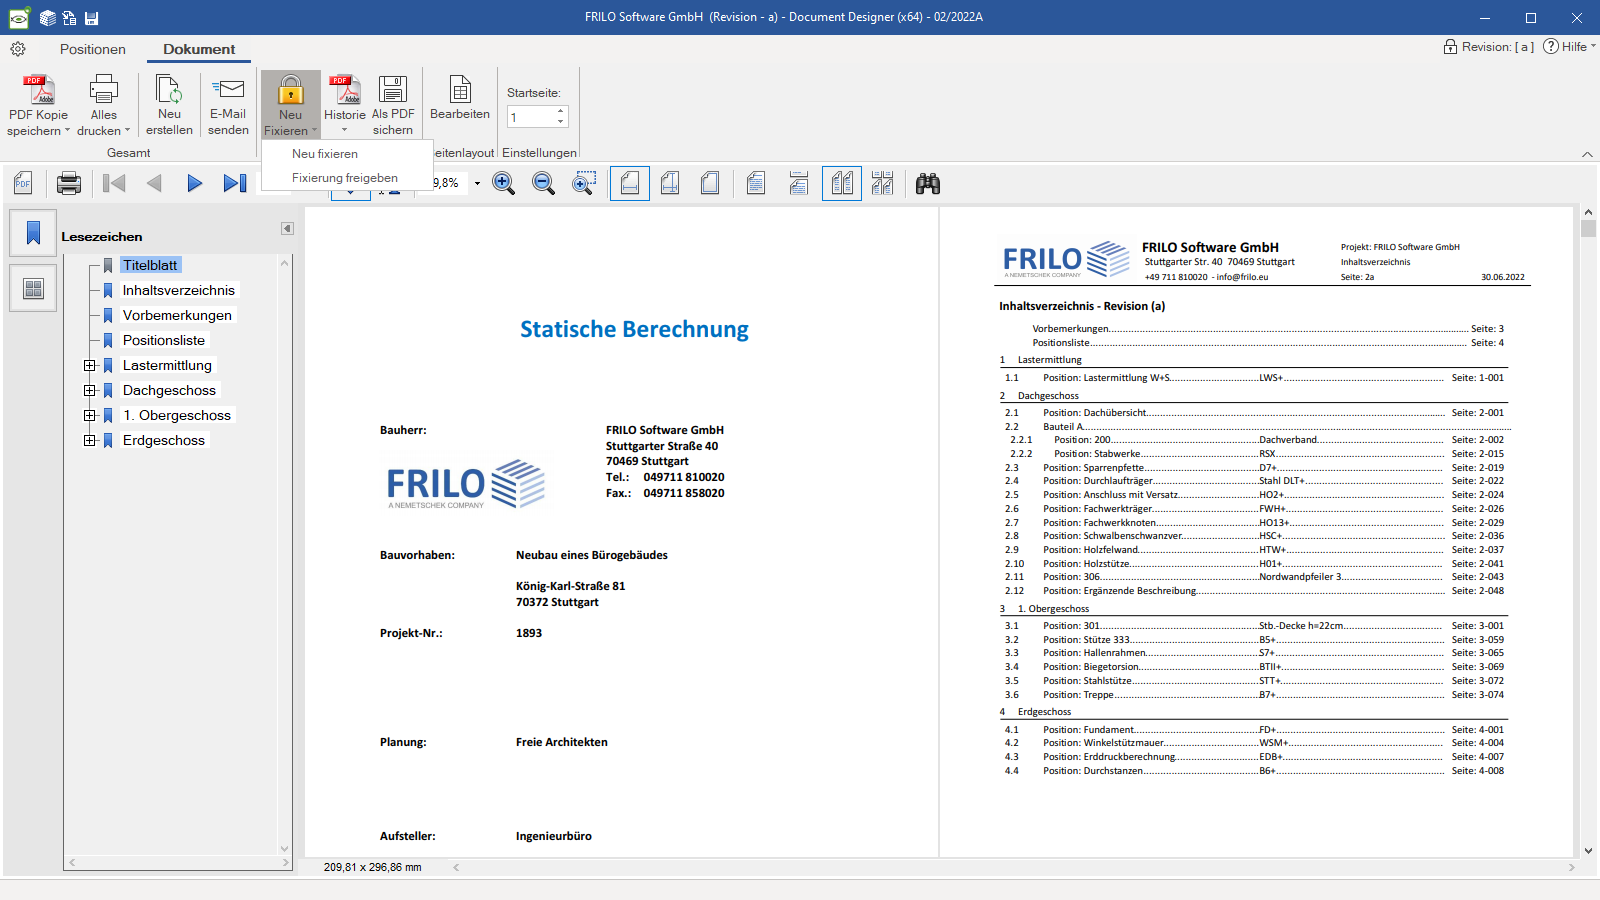Viewport: 1600px width, 900px height.
Task: Select Dokument tab
Action: tap(199, 49)
